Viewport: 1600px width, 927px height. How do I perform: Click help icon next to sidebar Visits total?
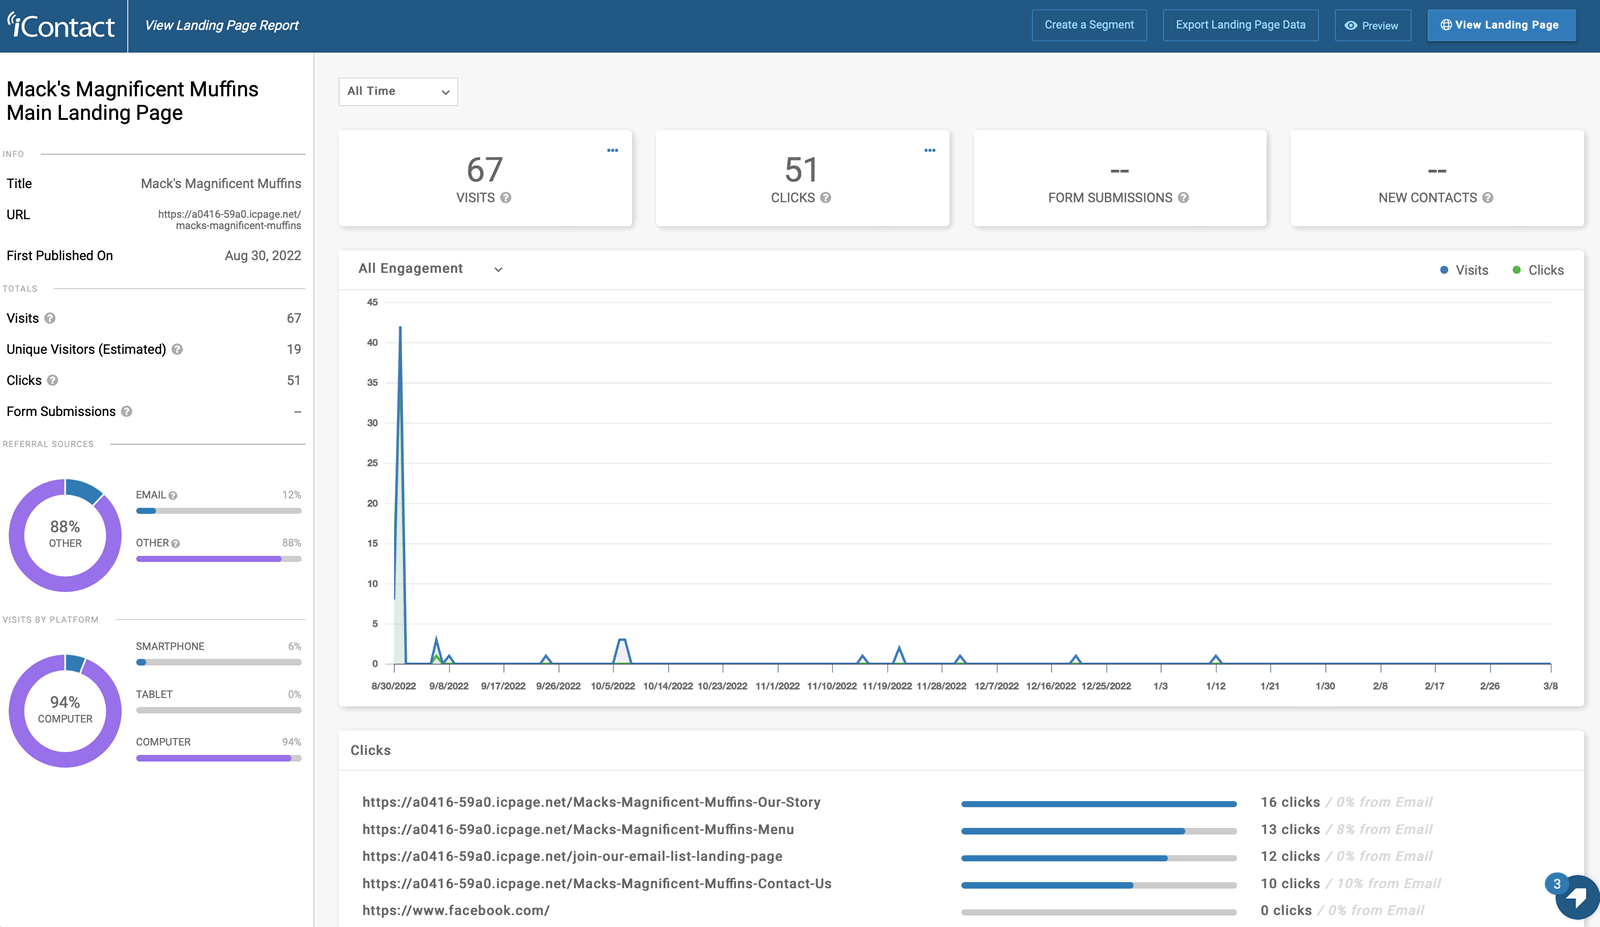50,318
